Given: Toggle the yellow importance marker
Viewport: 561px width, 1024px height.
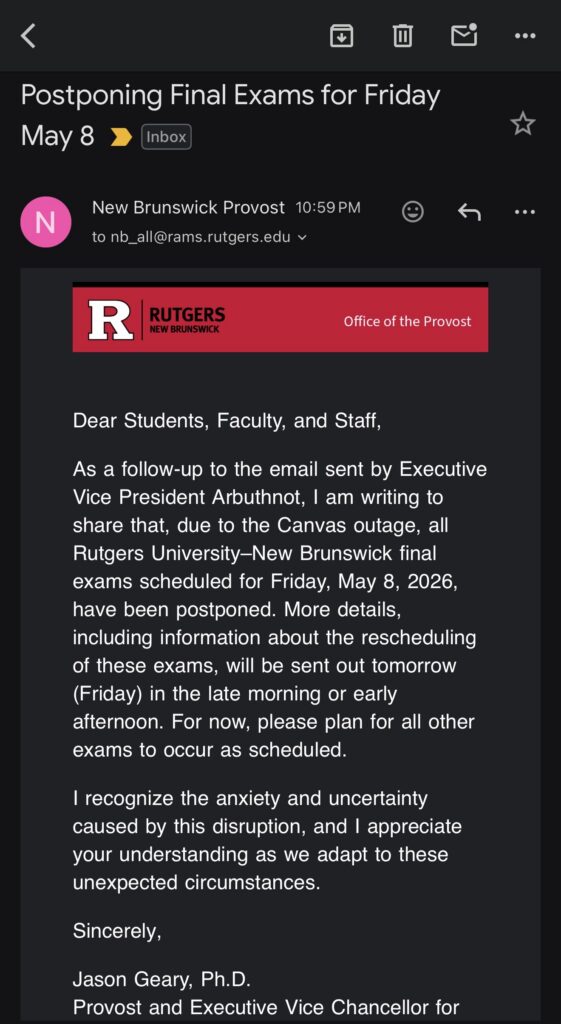Looking at the screenshot, I should coord(121,137).
